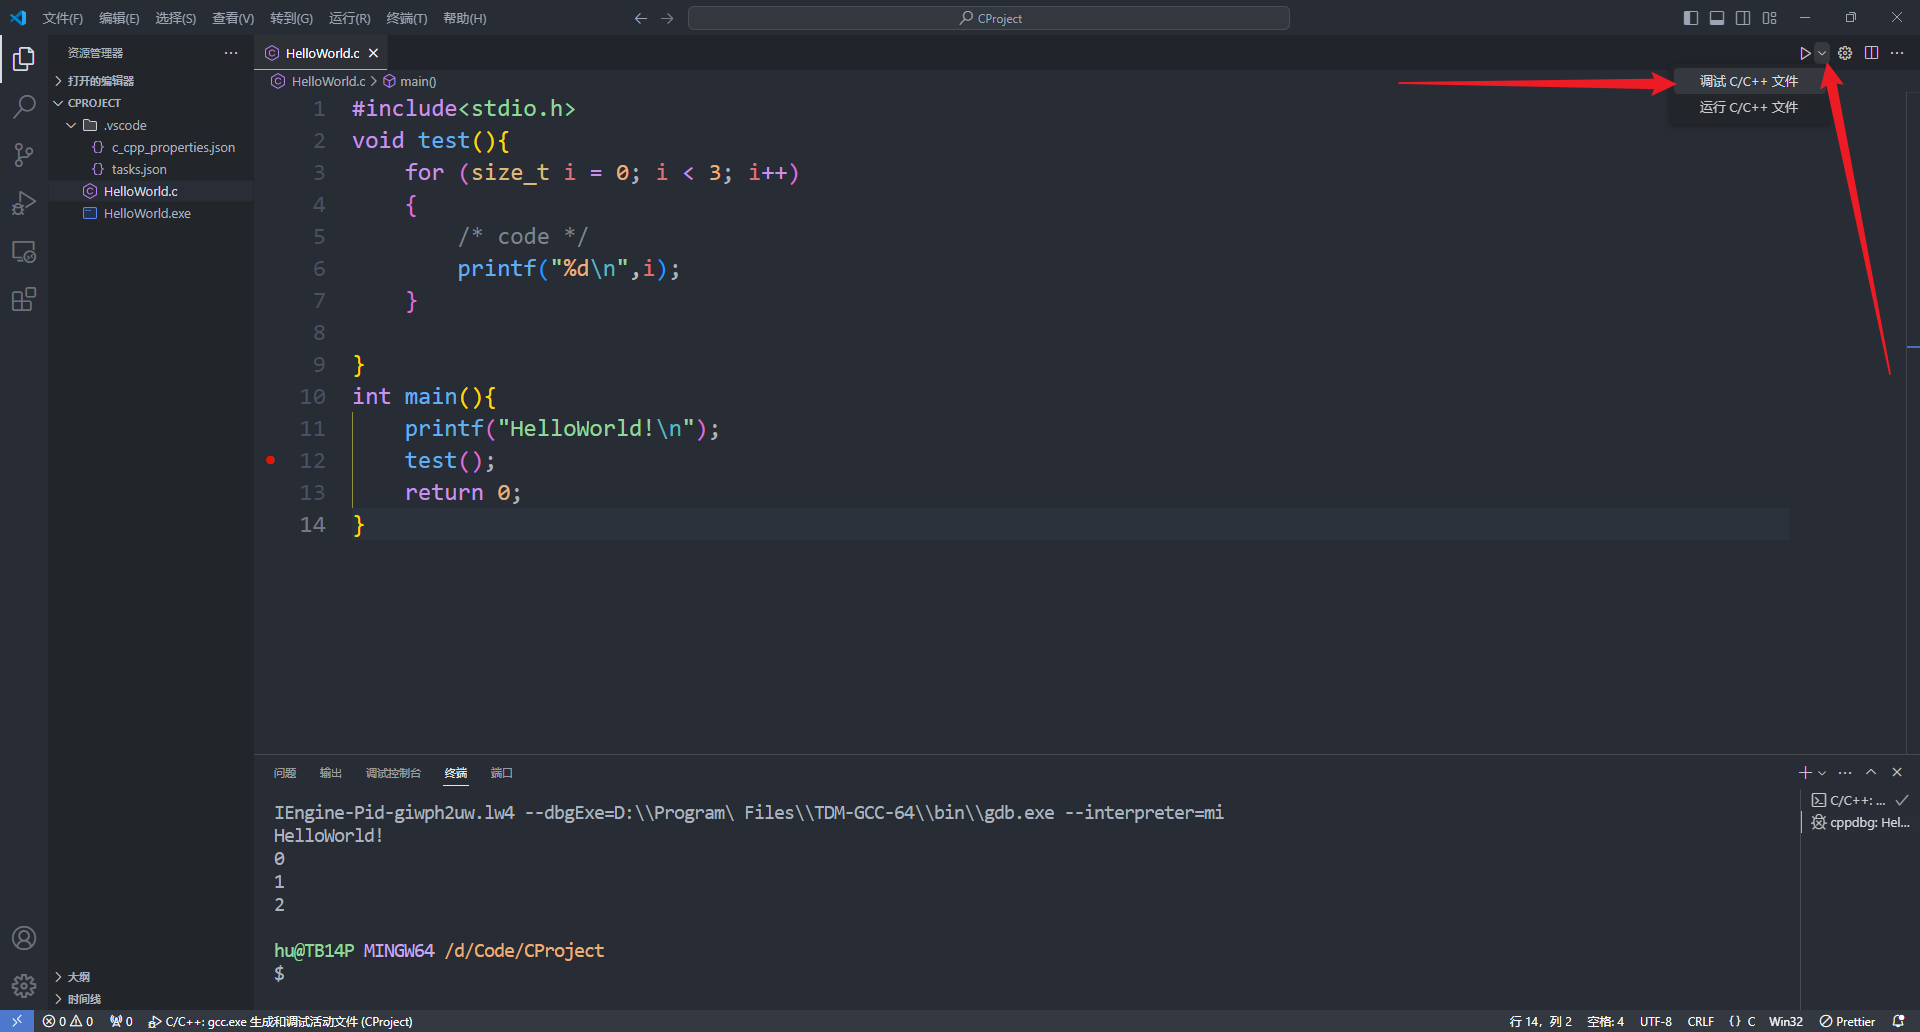Close the terminal panel

[1897, 772]
